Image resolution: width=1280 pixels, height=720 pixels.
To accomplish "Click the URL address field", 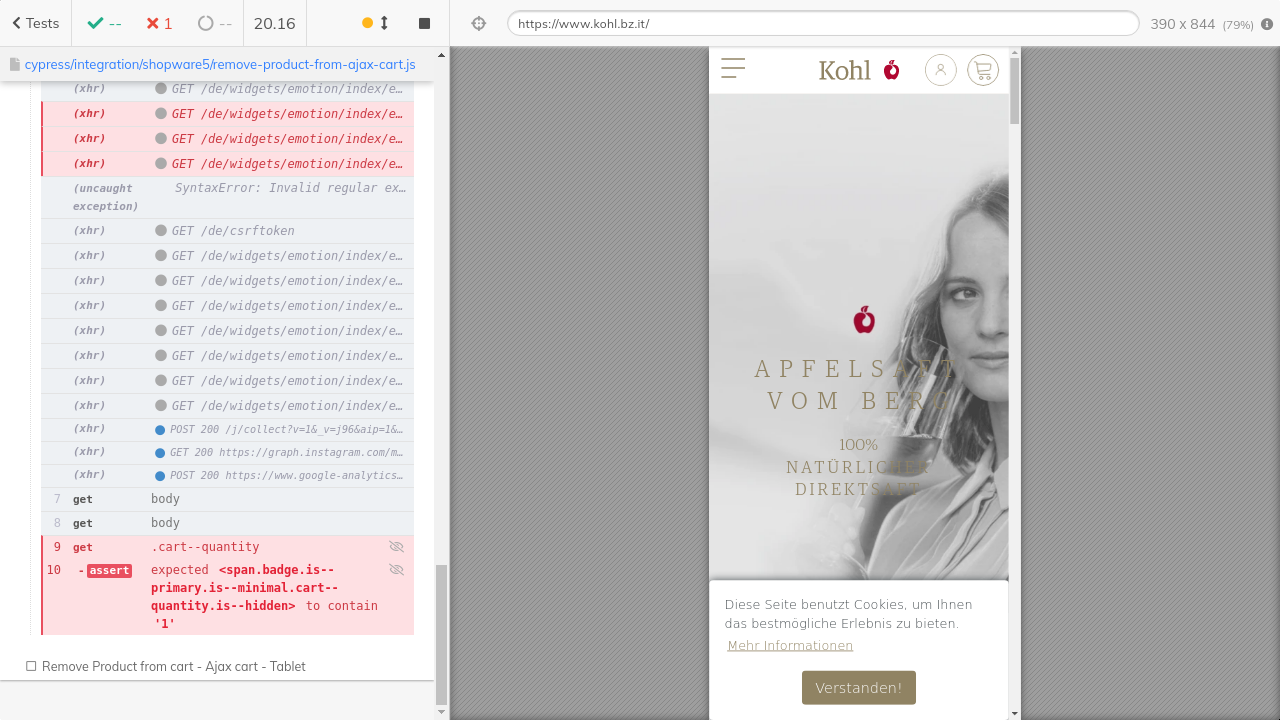I will 822,23.
